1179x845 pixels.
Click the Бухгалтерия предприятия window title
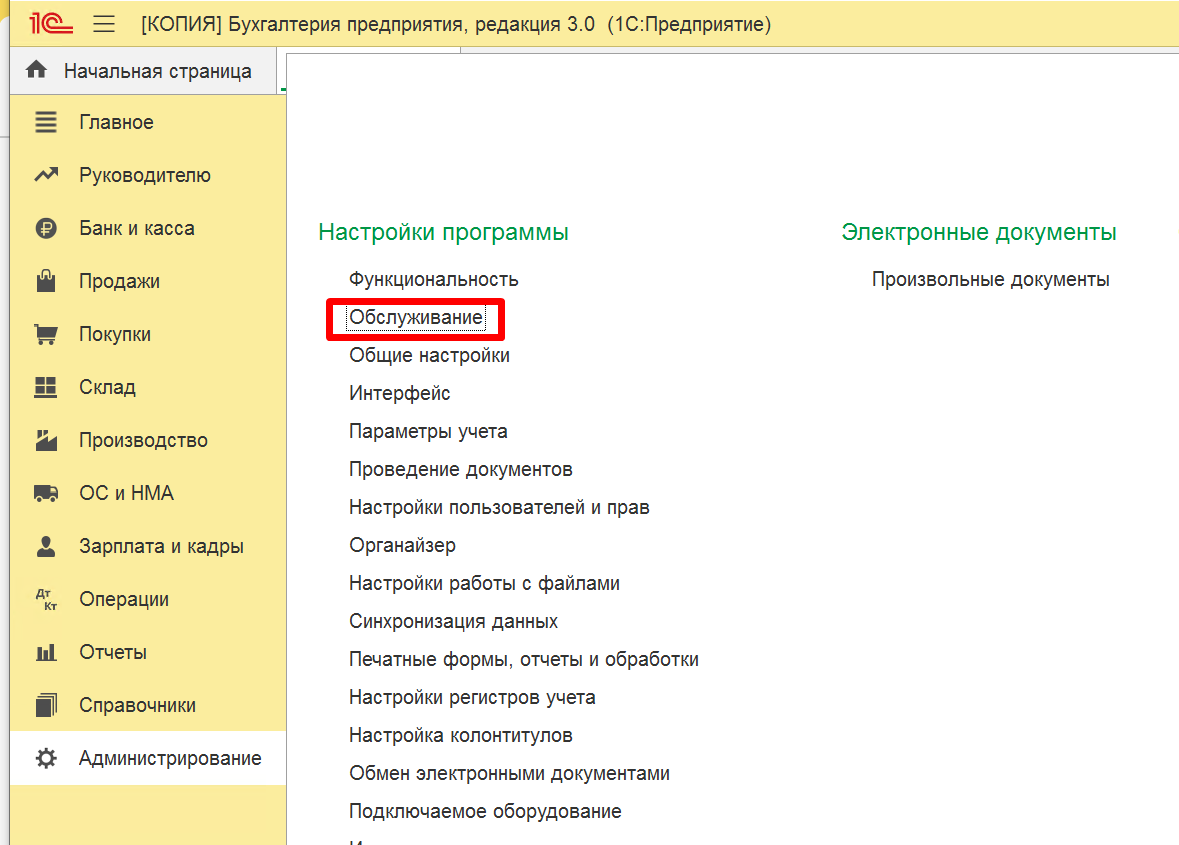click(456, 24)
